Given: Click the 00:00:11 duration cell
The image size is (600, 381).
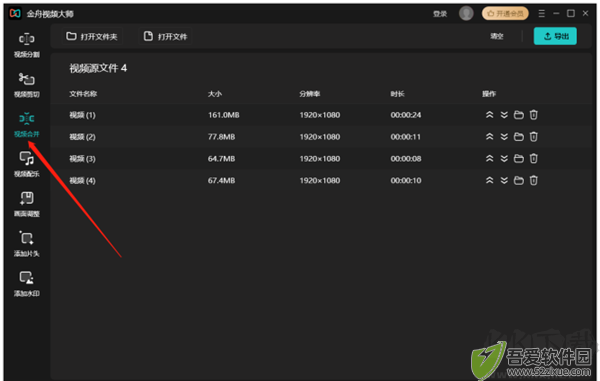Looking at the screenshot, I should point(405,137).
